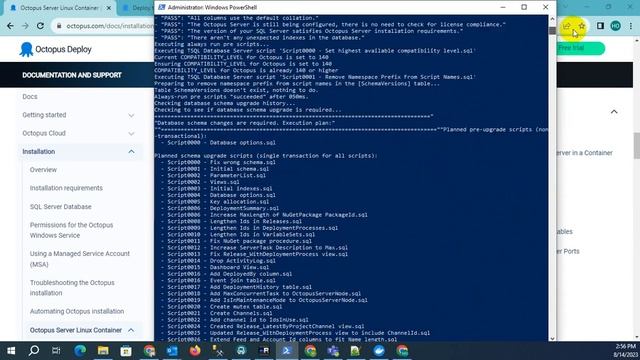Image resolution: width=640 pixels, height=360 pixels.
Task: Collapse the Installation section
Action: point(131,151)
